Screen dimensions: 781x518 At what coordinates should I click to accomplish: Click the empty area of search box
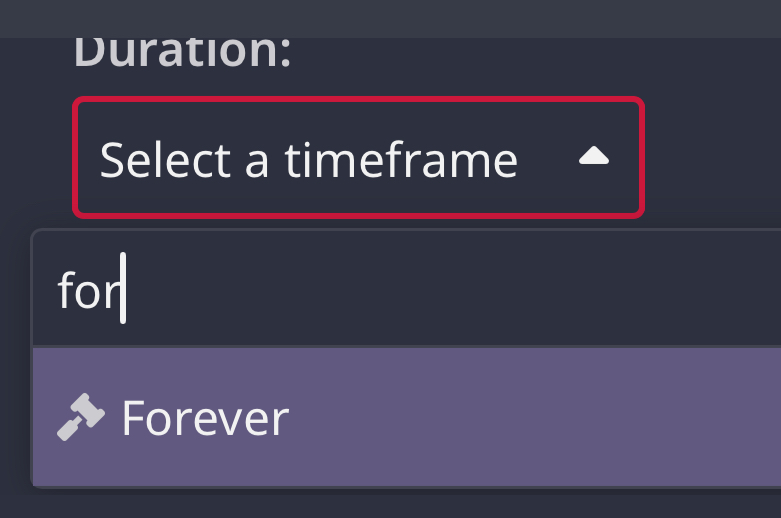pos(450,292)
